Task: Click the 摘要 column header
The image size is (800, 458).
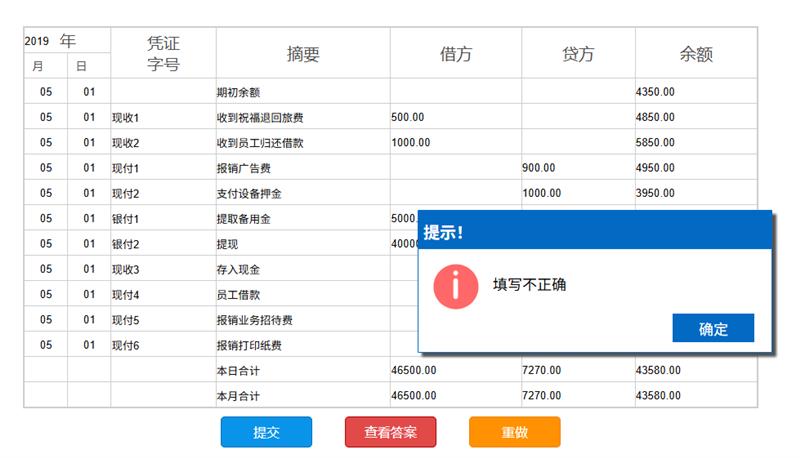Action: coord(303,54)
